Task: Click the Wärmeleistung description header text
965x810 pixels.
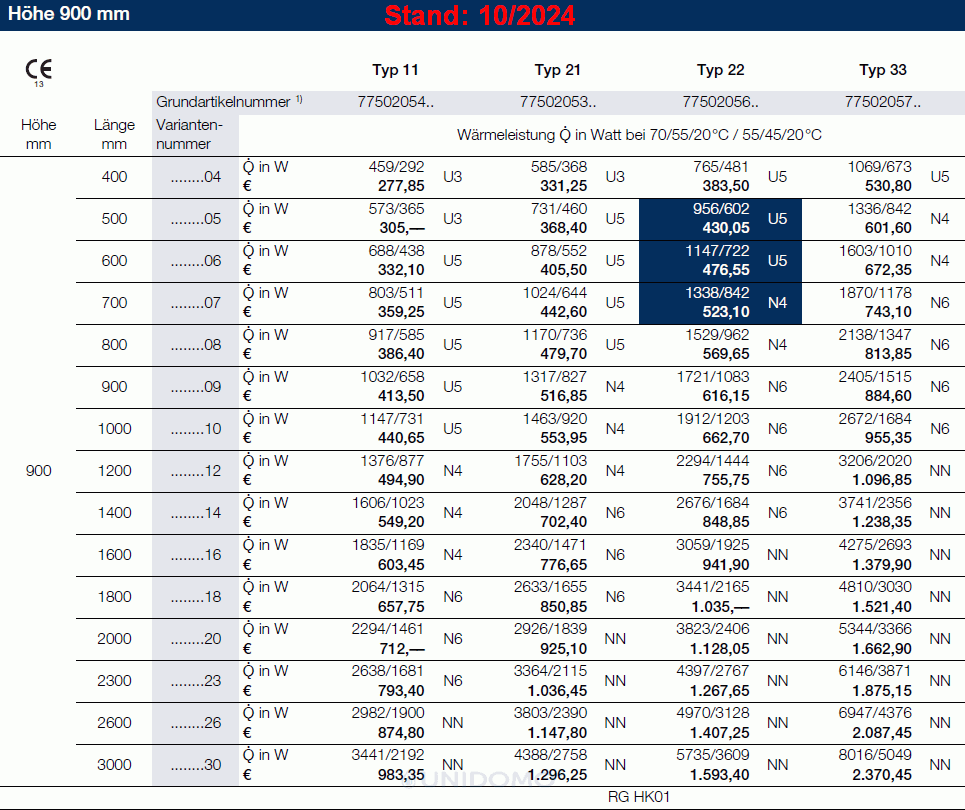Action: pos(639,134)
